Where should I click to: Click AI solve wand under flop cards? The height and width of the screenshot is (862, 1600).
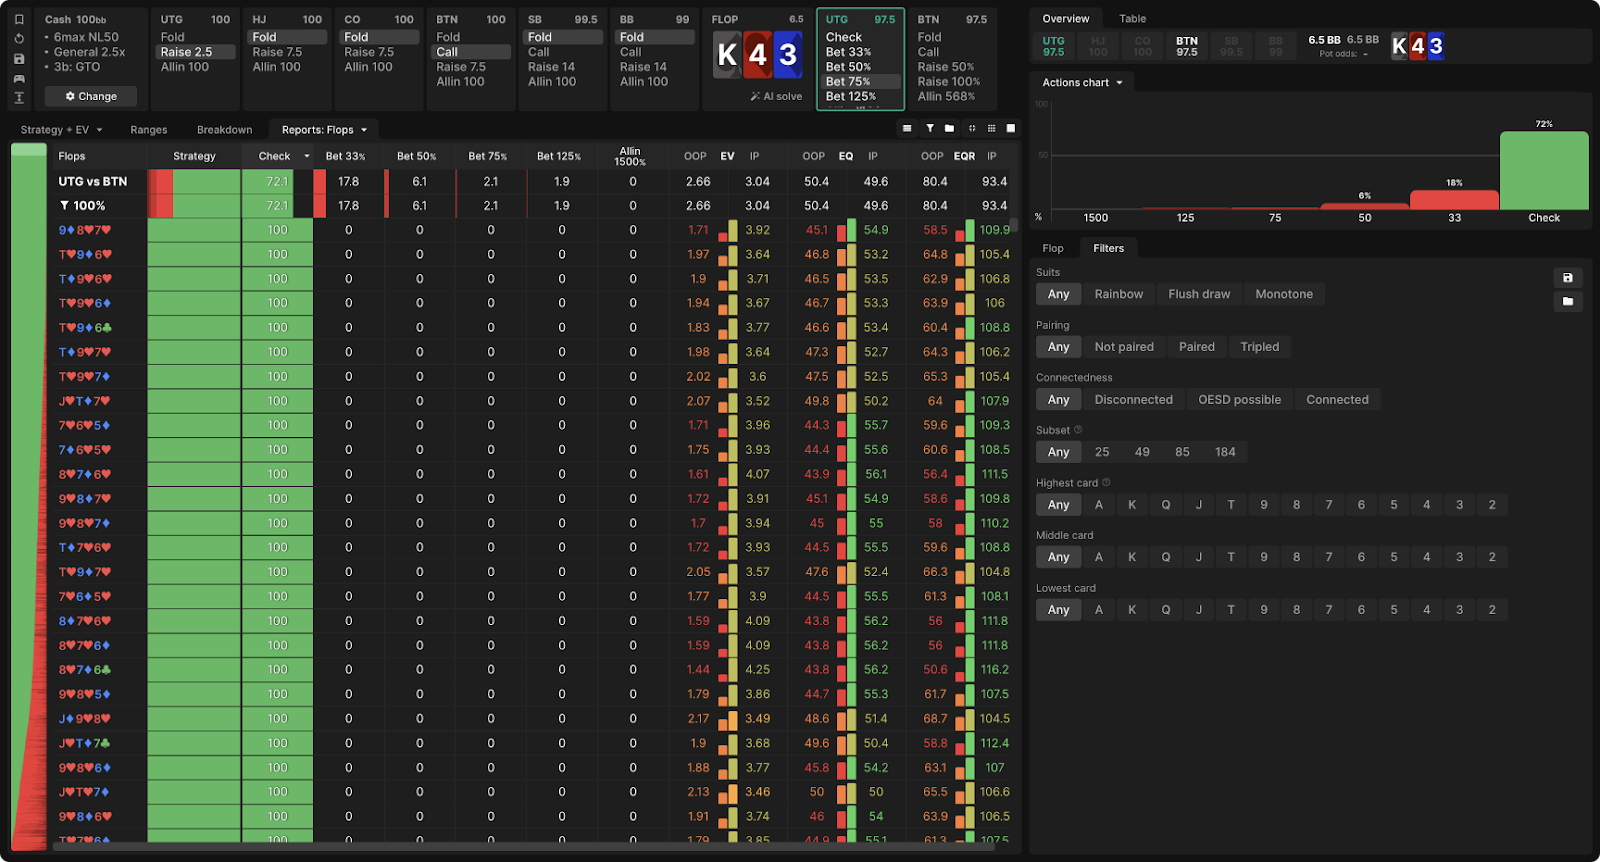click(x=776, y=97)
